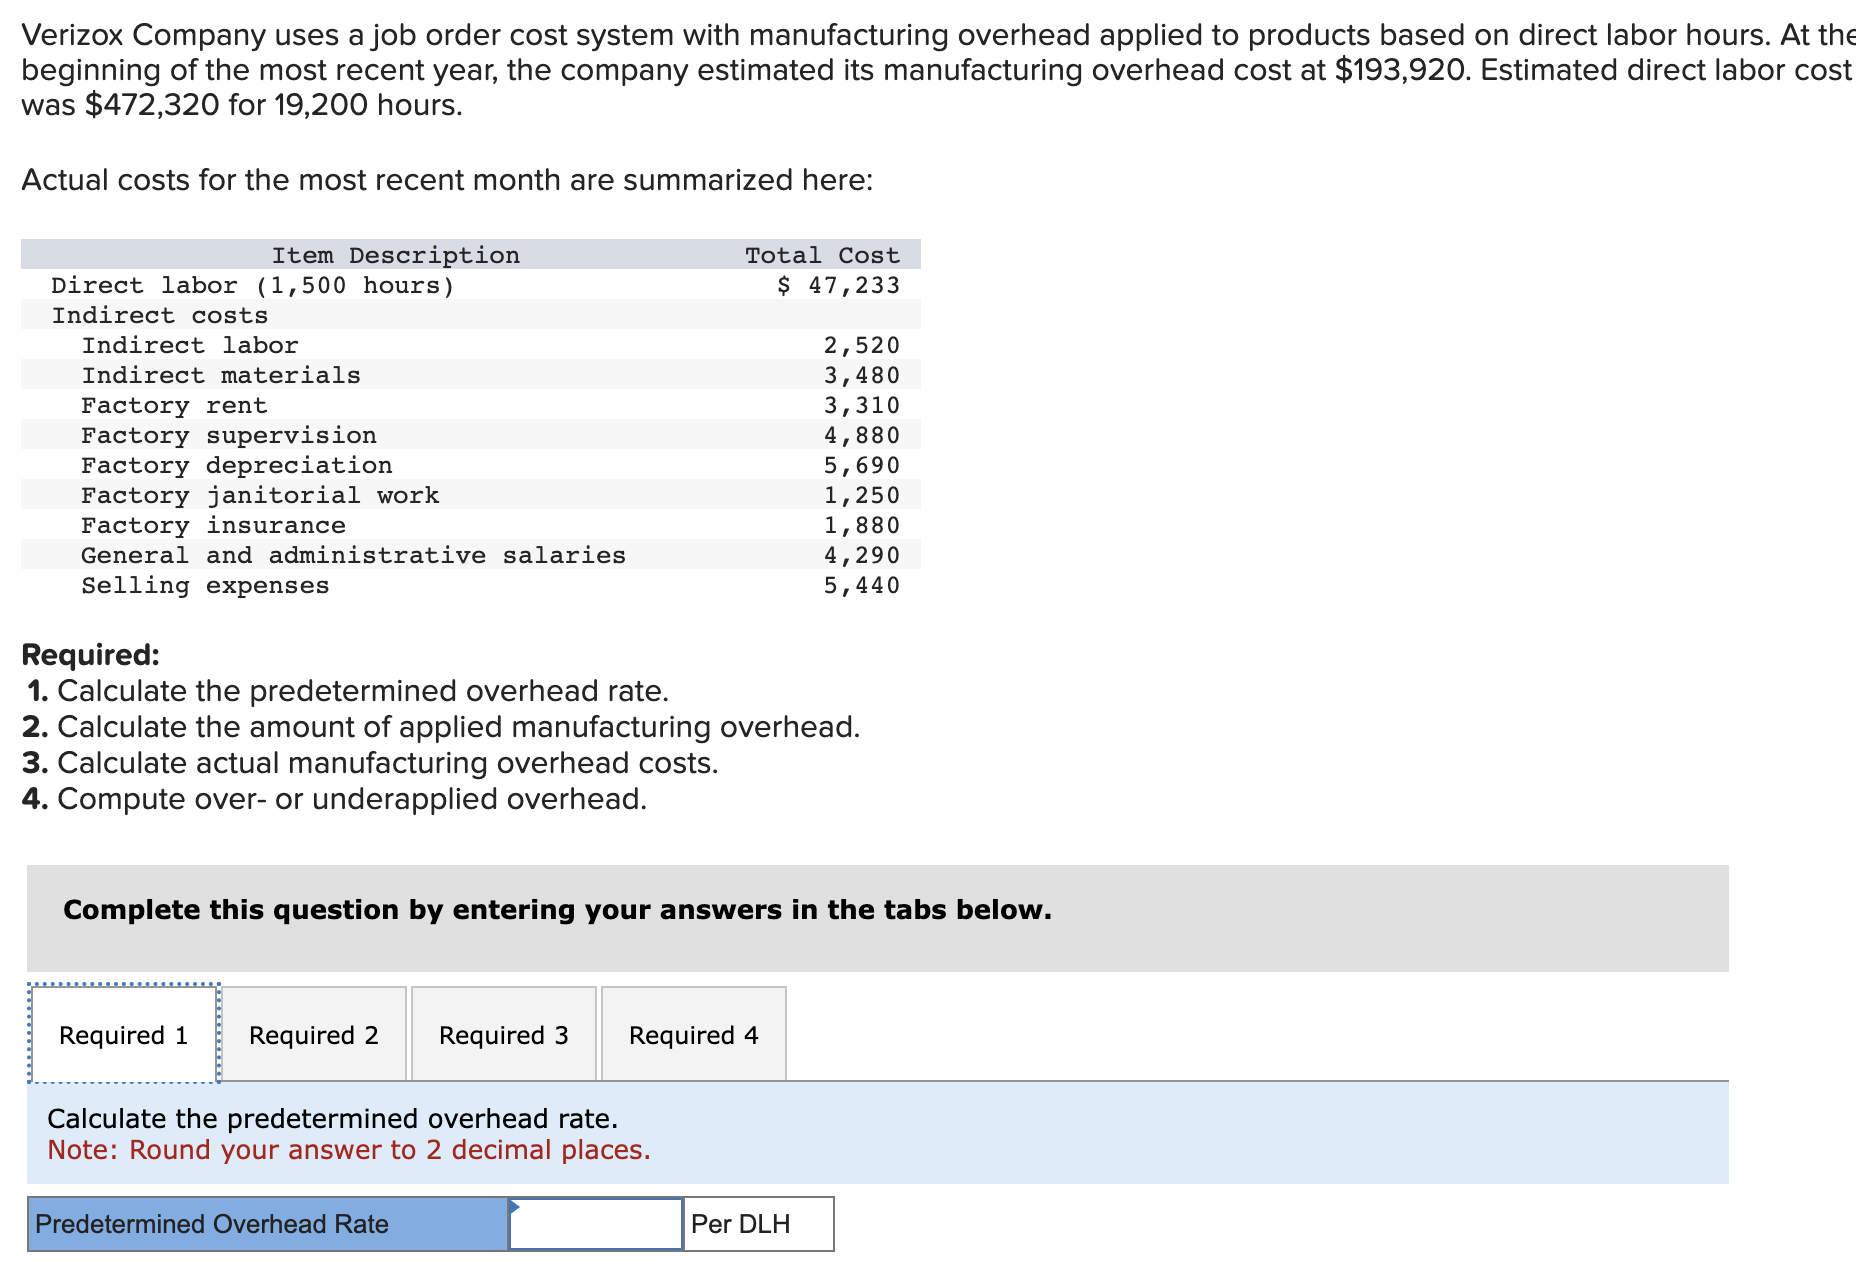Click the Round to 2 decimal places note
This screenshot has height=1263, width=1856.
click(349, 1150)
